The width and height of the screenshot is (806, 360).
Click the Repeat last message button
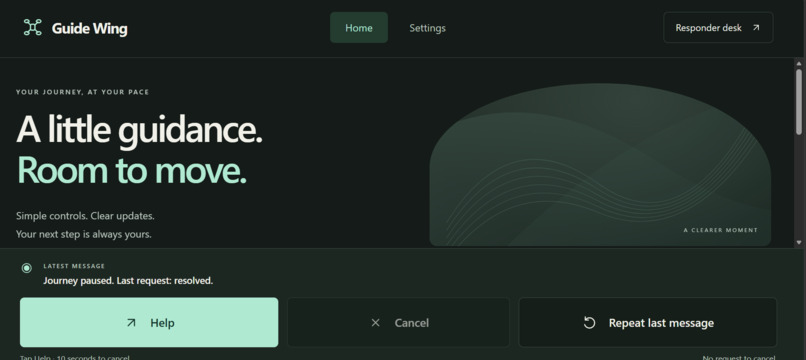[648, 322]
